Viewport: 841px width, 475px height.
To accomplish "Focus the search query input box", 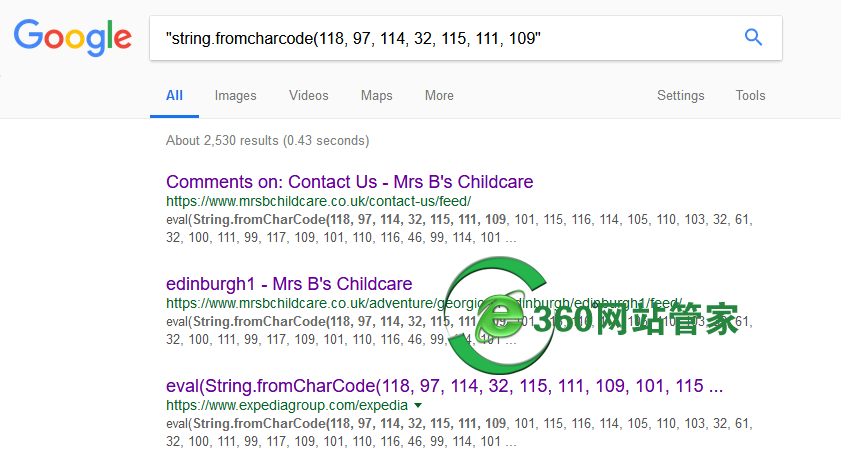I will tap(466, 38).
